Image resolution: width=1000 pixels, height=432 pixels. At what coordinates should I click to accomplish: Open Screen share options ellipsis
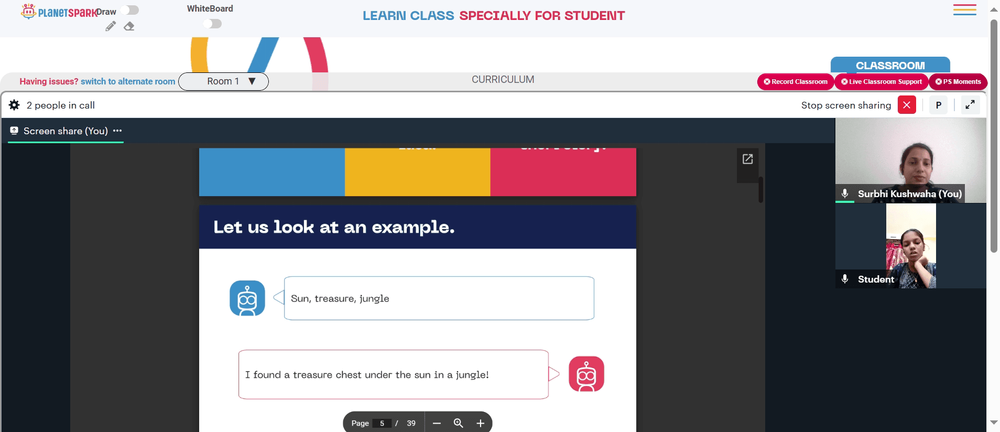(117, 131)
